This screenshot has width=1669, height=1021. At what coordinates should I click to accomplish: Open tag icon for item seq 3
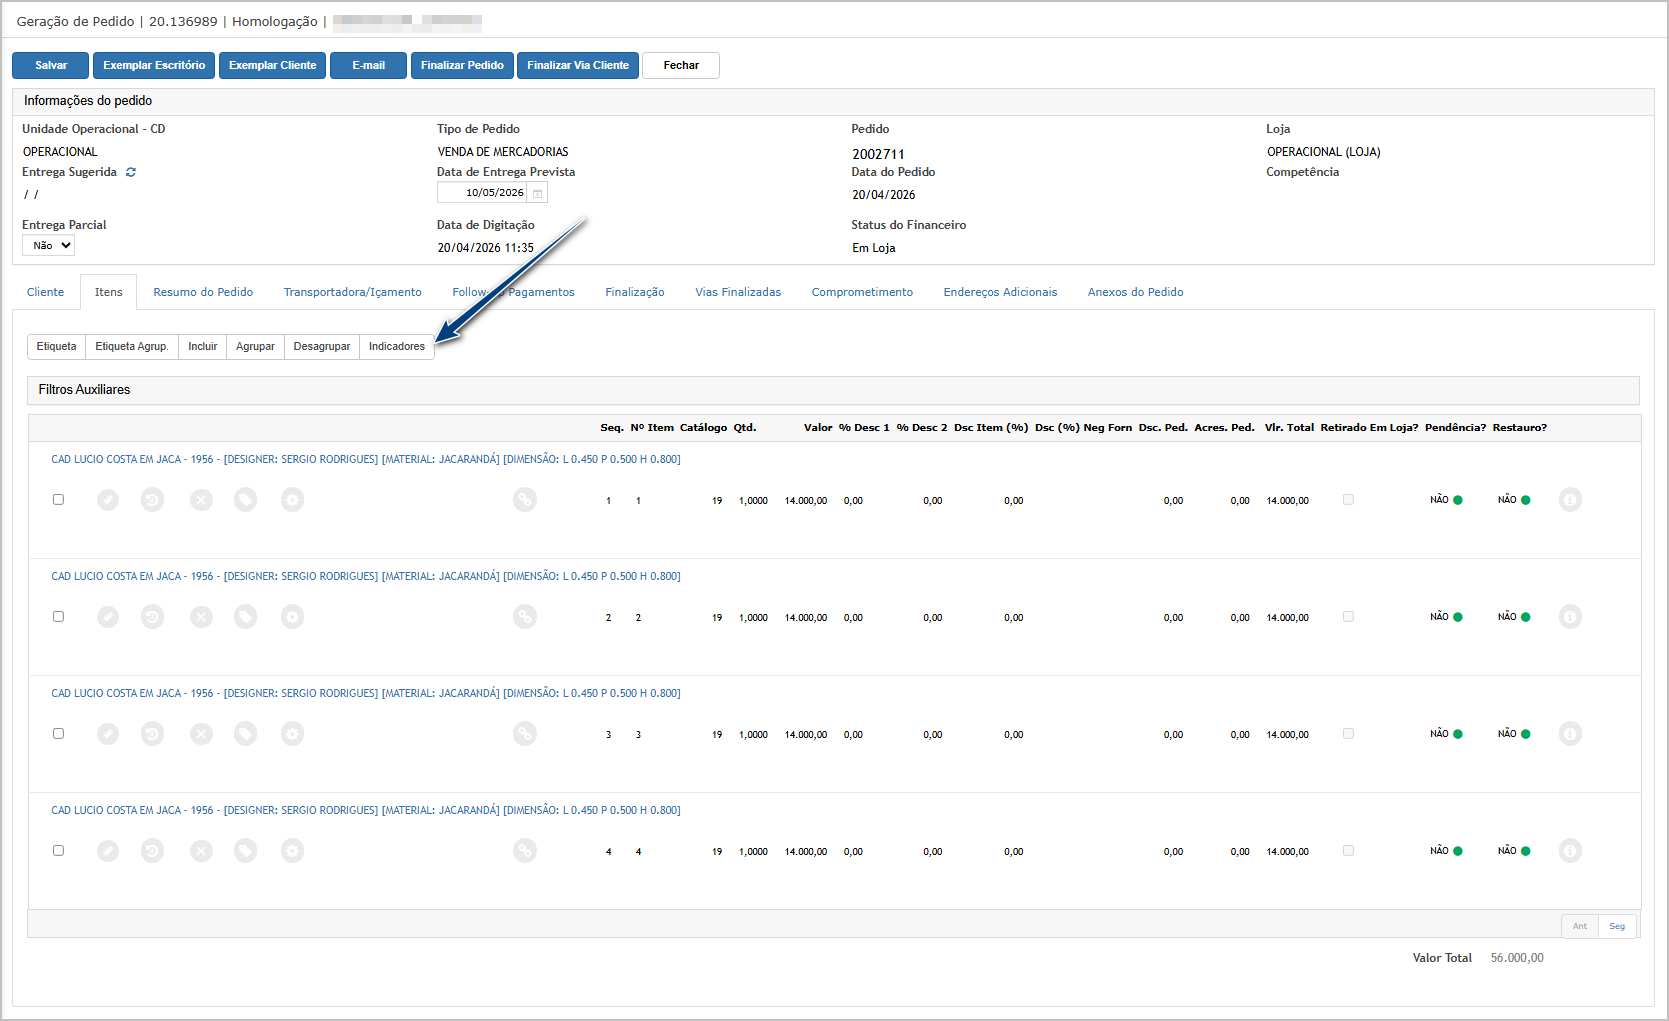(246, 734)
